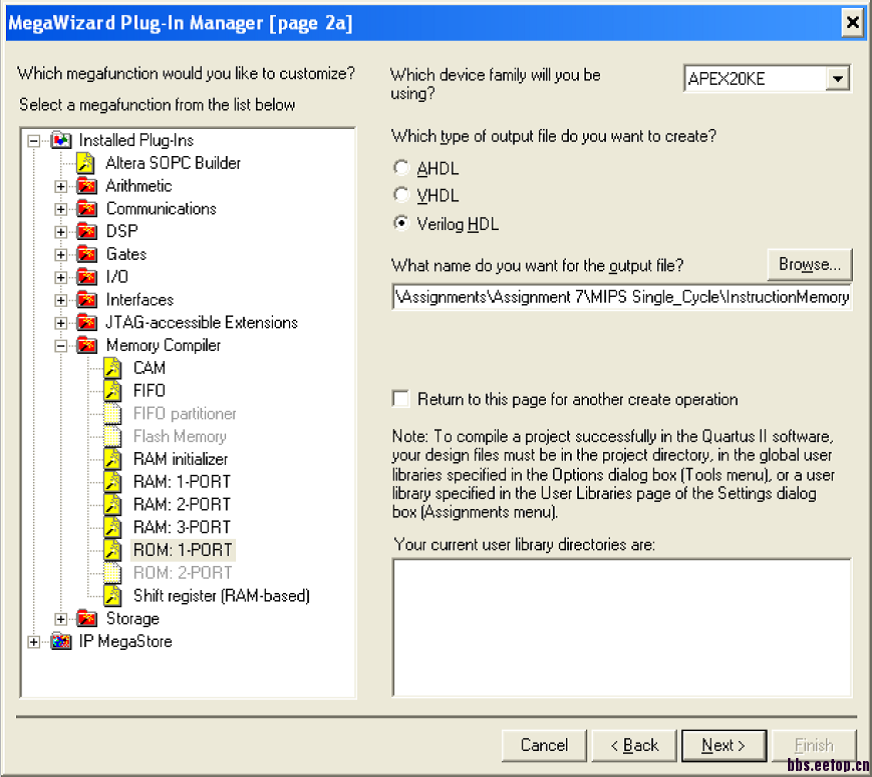Click the Installed Plug-Ins label

click(x=136, y=140)
